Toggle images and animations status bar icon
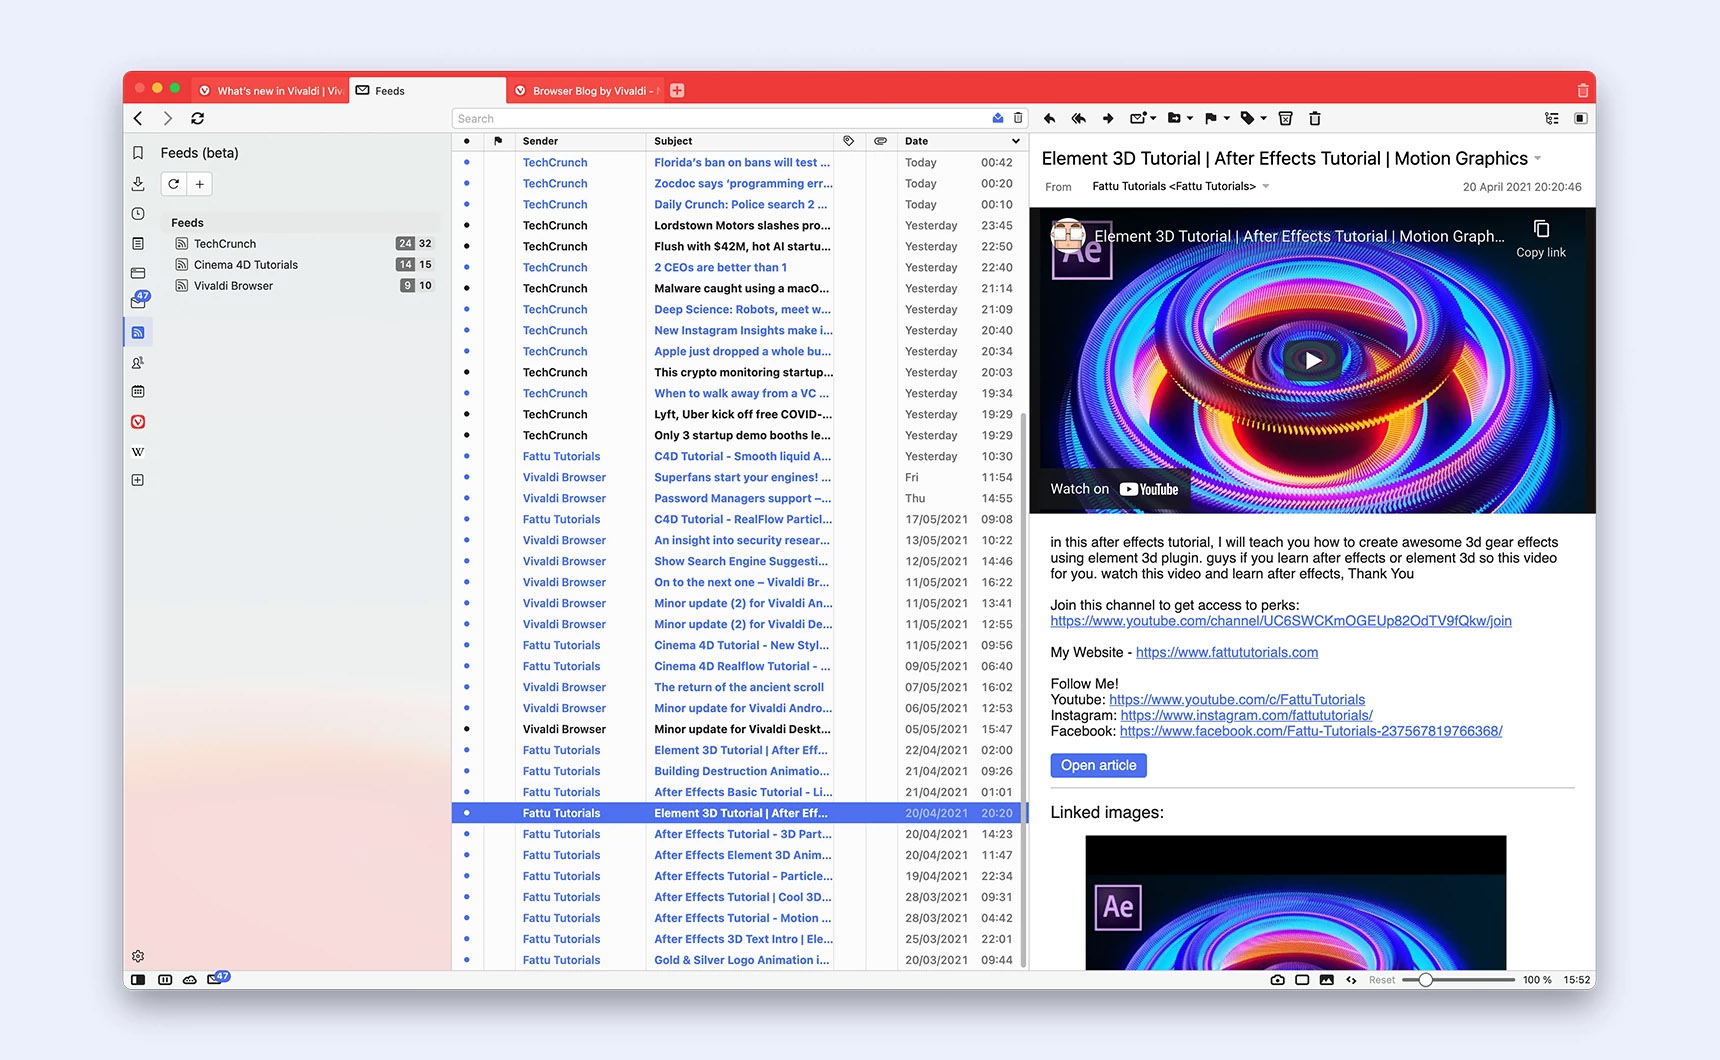The image size is (1720, 1060). point(1327,980)
